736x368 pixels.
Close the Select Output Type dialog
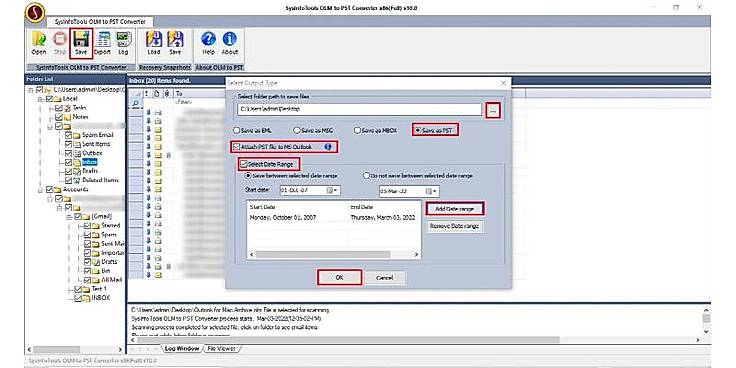(504, 83)
